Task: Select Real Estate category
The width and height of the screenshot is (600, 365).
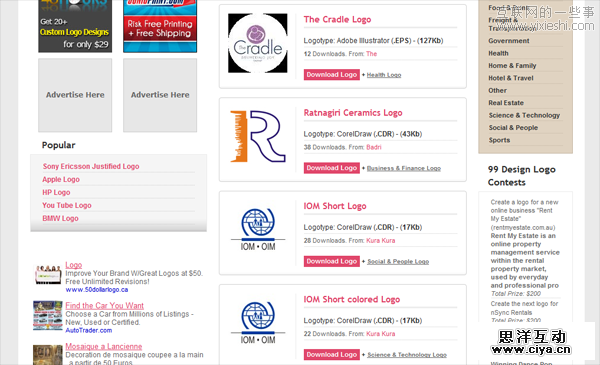Action: point(506,103)
